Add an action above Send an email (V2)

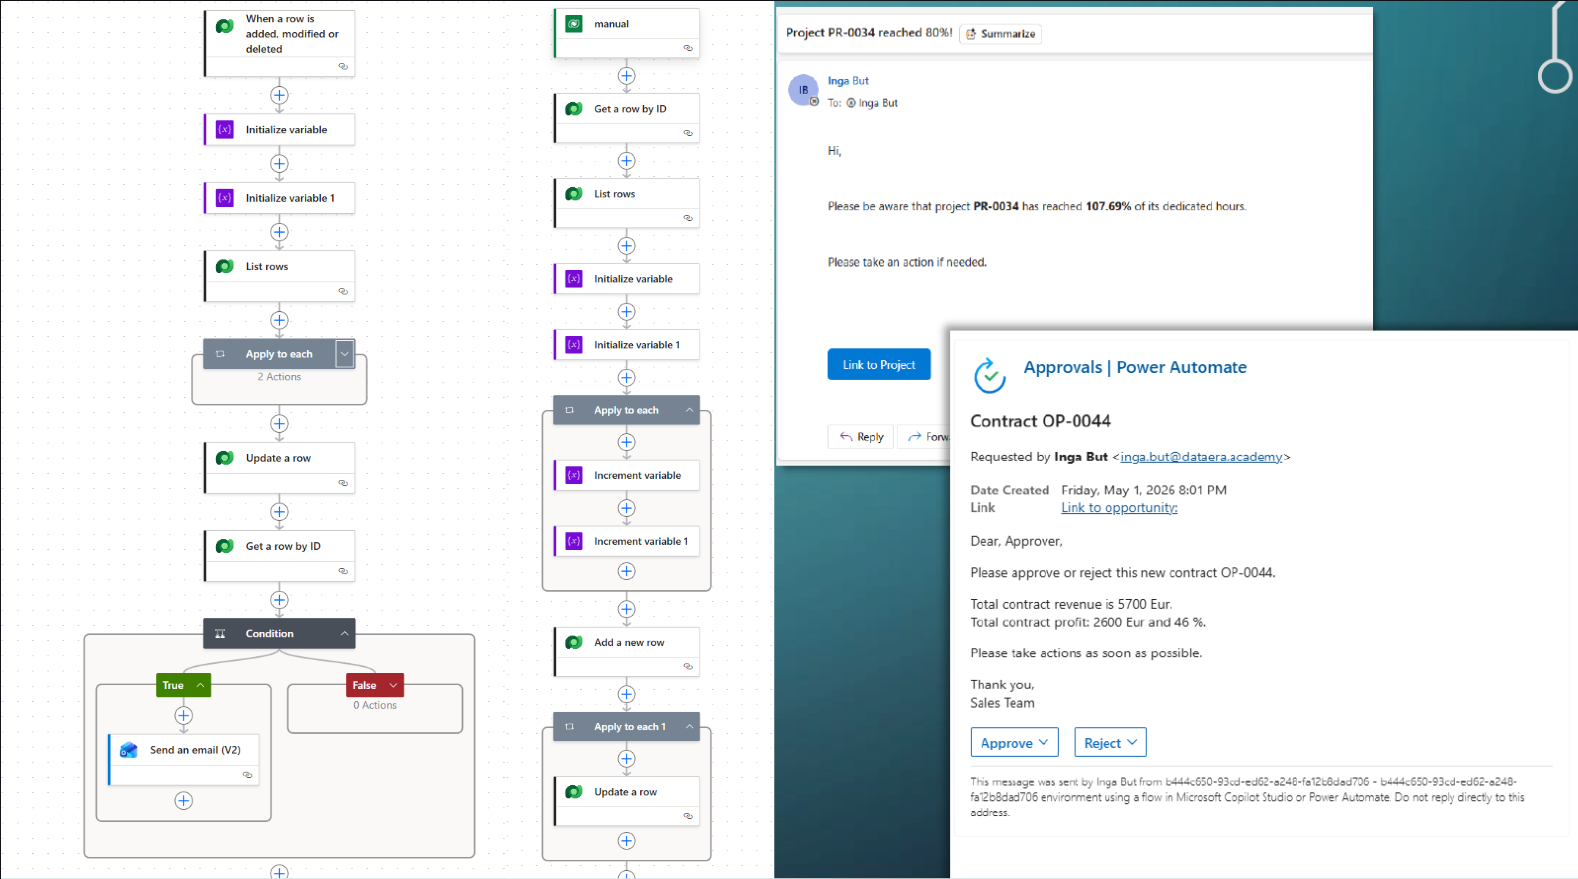[183, 715]
